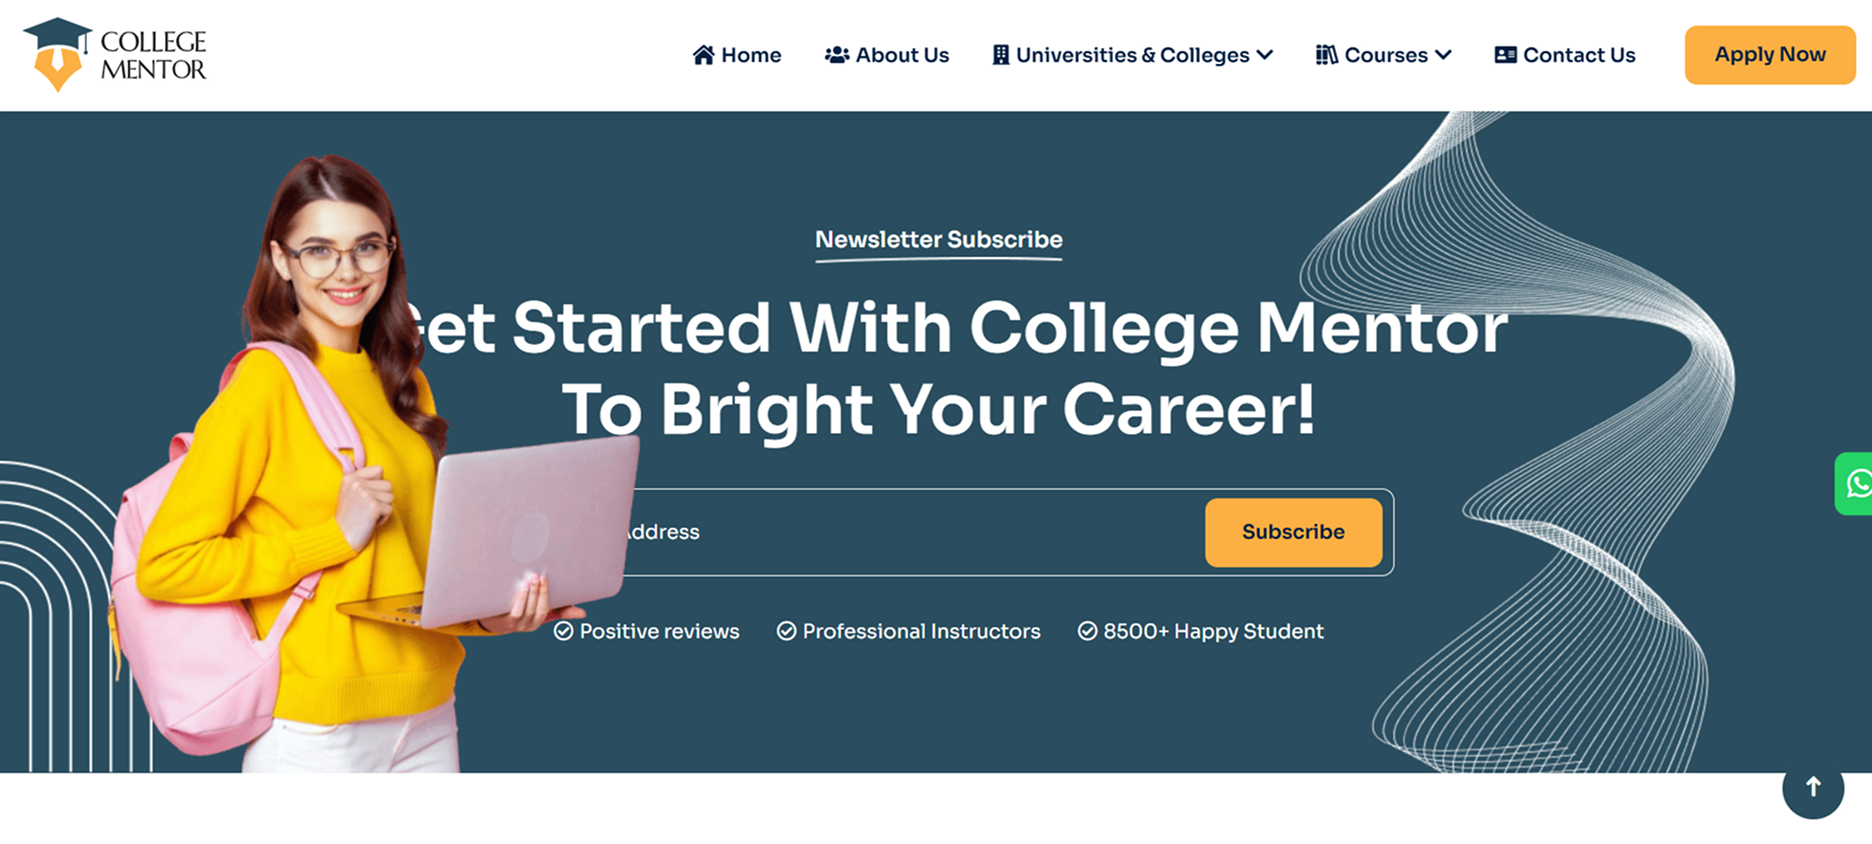Click the house icon beside Home
The height and width of the screenshot is (844, 1872).
[x=704, y=55]
